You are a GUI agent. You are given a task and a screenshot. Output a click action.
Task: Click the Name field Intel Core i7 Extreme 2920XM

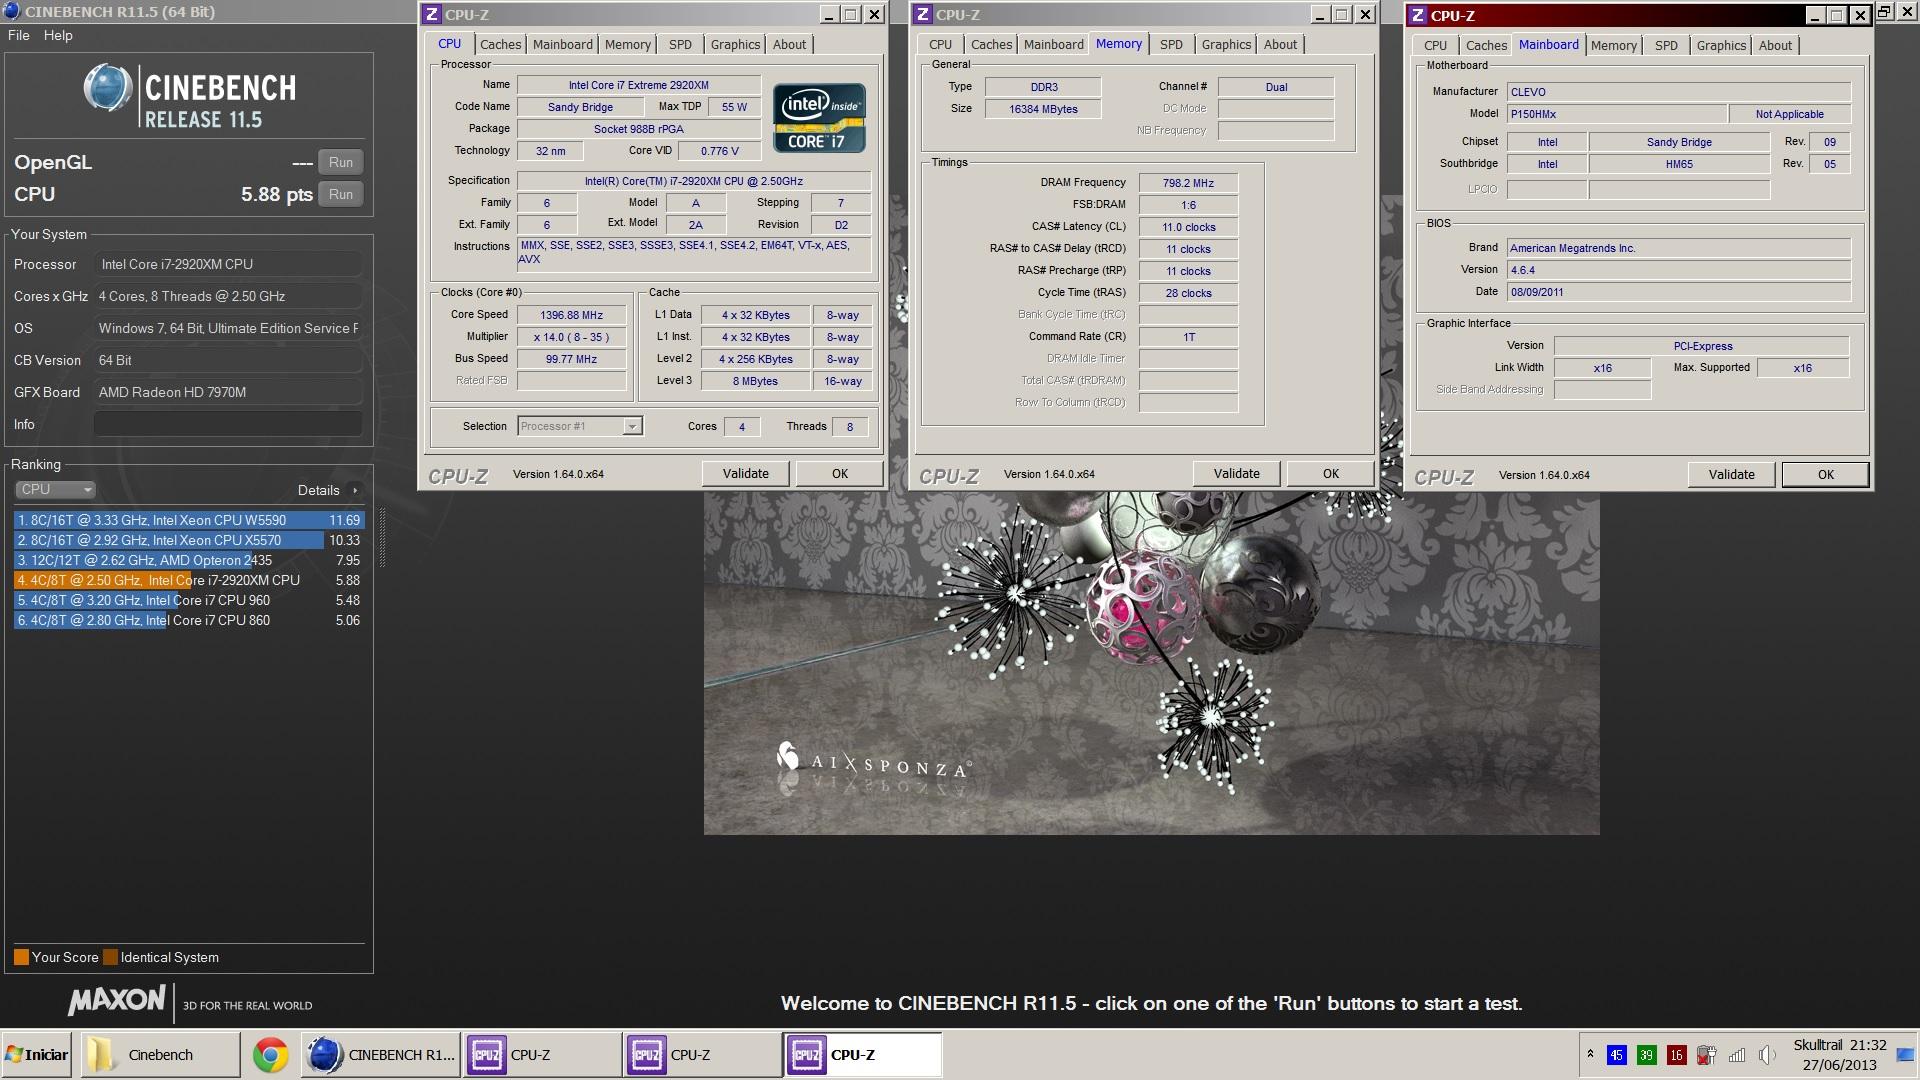pos(638,85)
